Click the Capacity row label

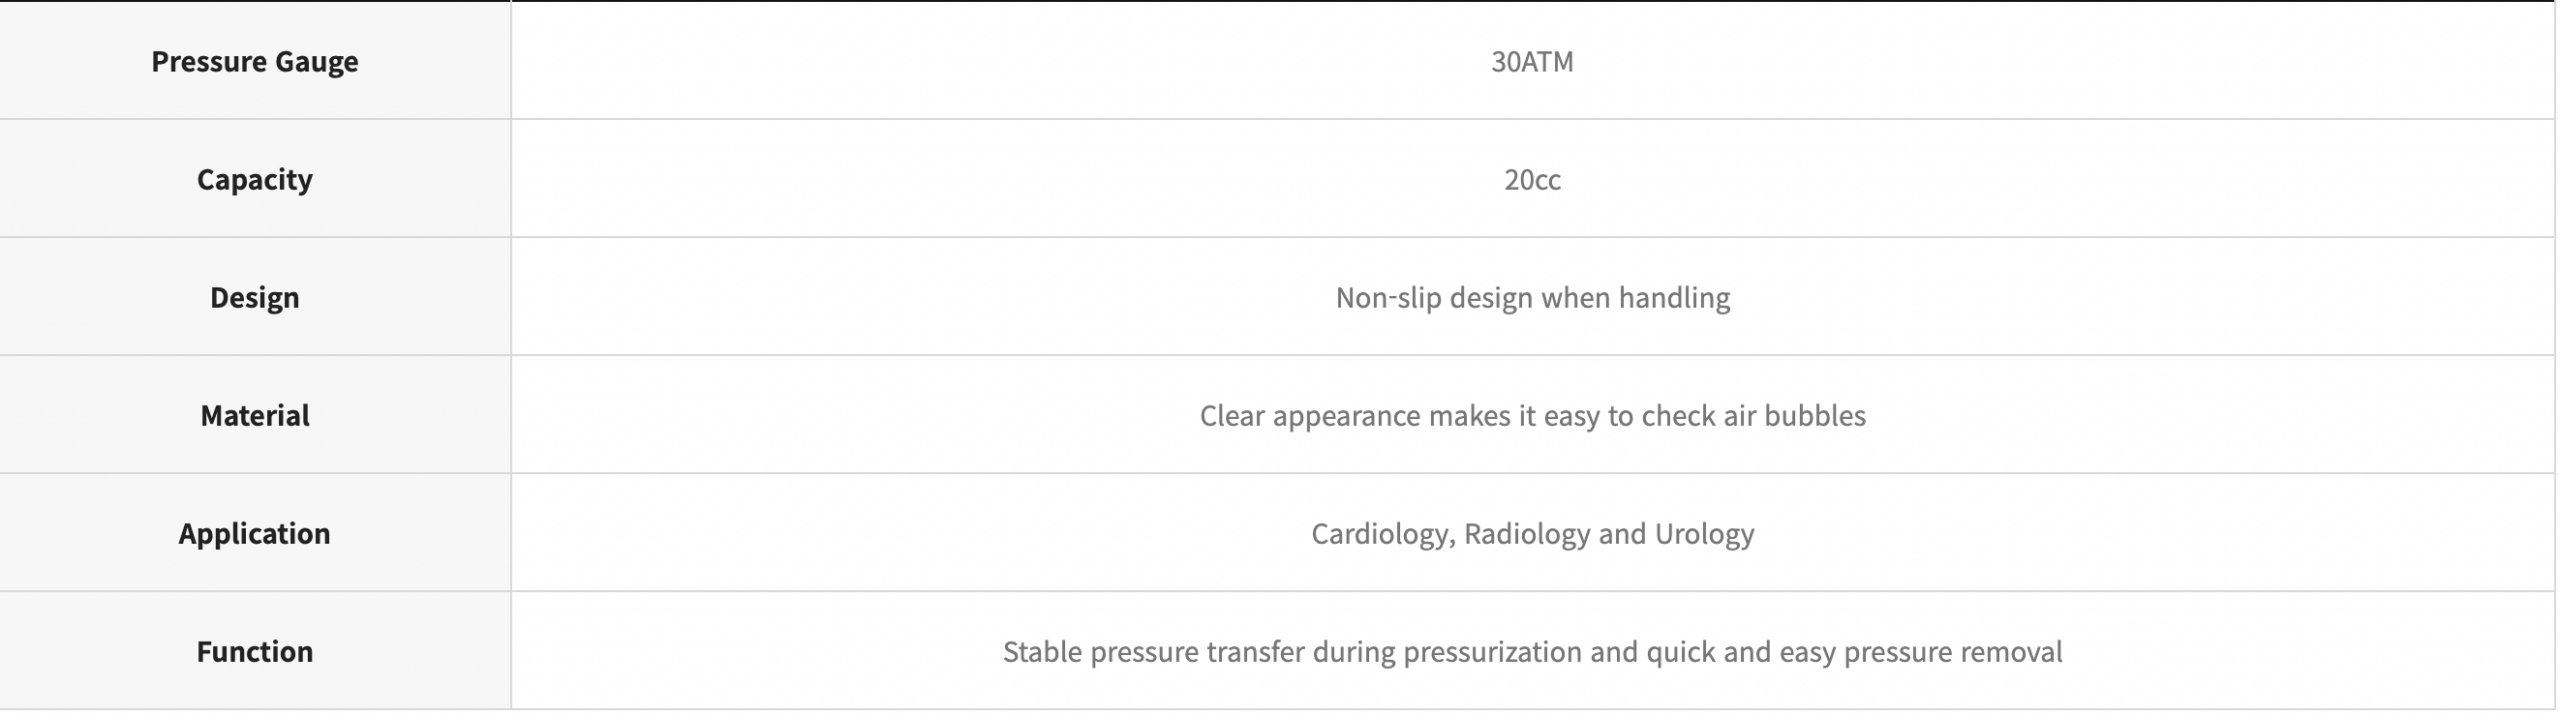[254, 180]
